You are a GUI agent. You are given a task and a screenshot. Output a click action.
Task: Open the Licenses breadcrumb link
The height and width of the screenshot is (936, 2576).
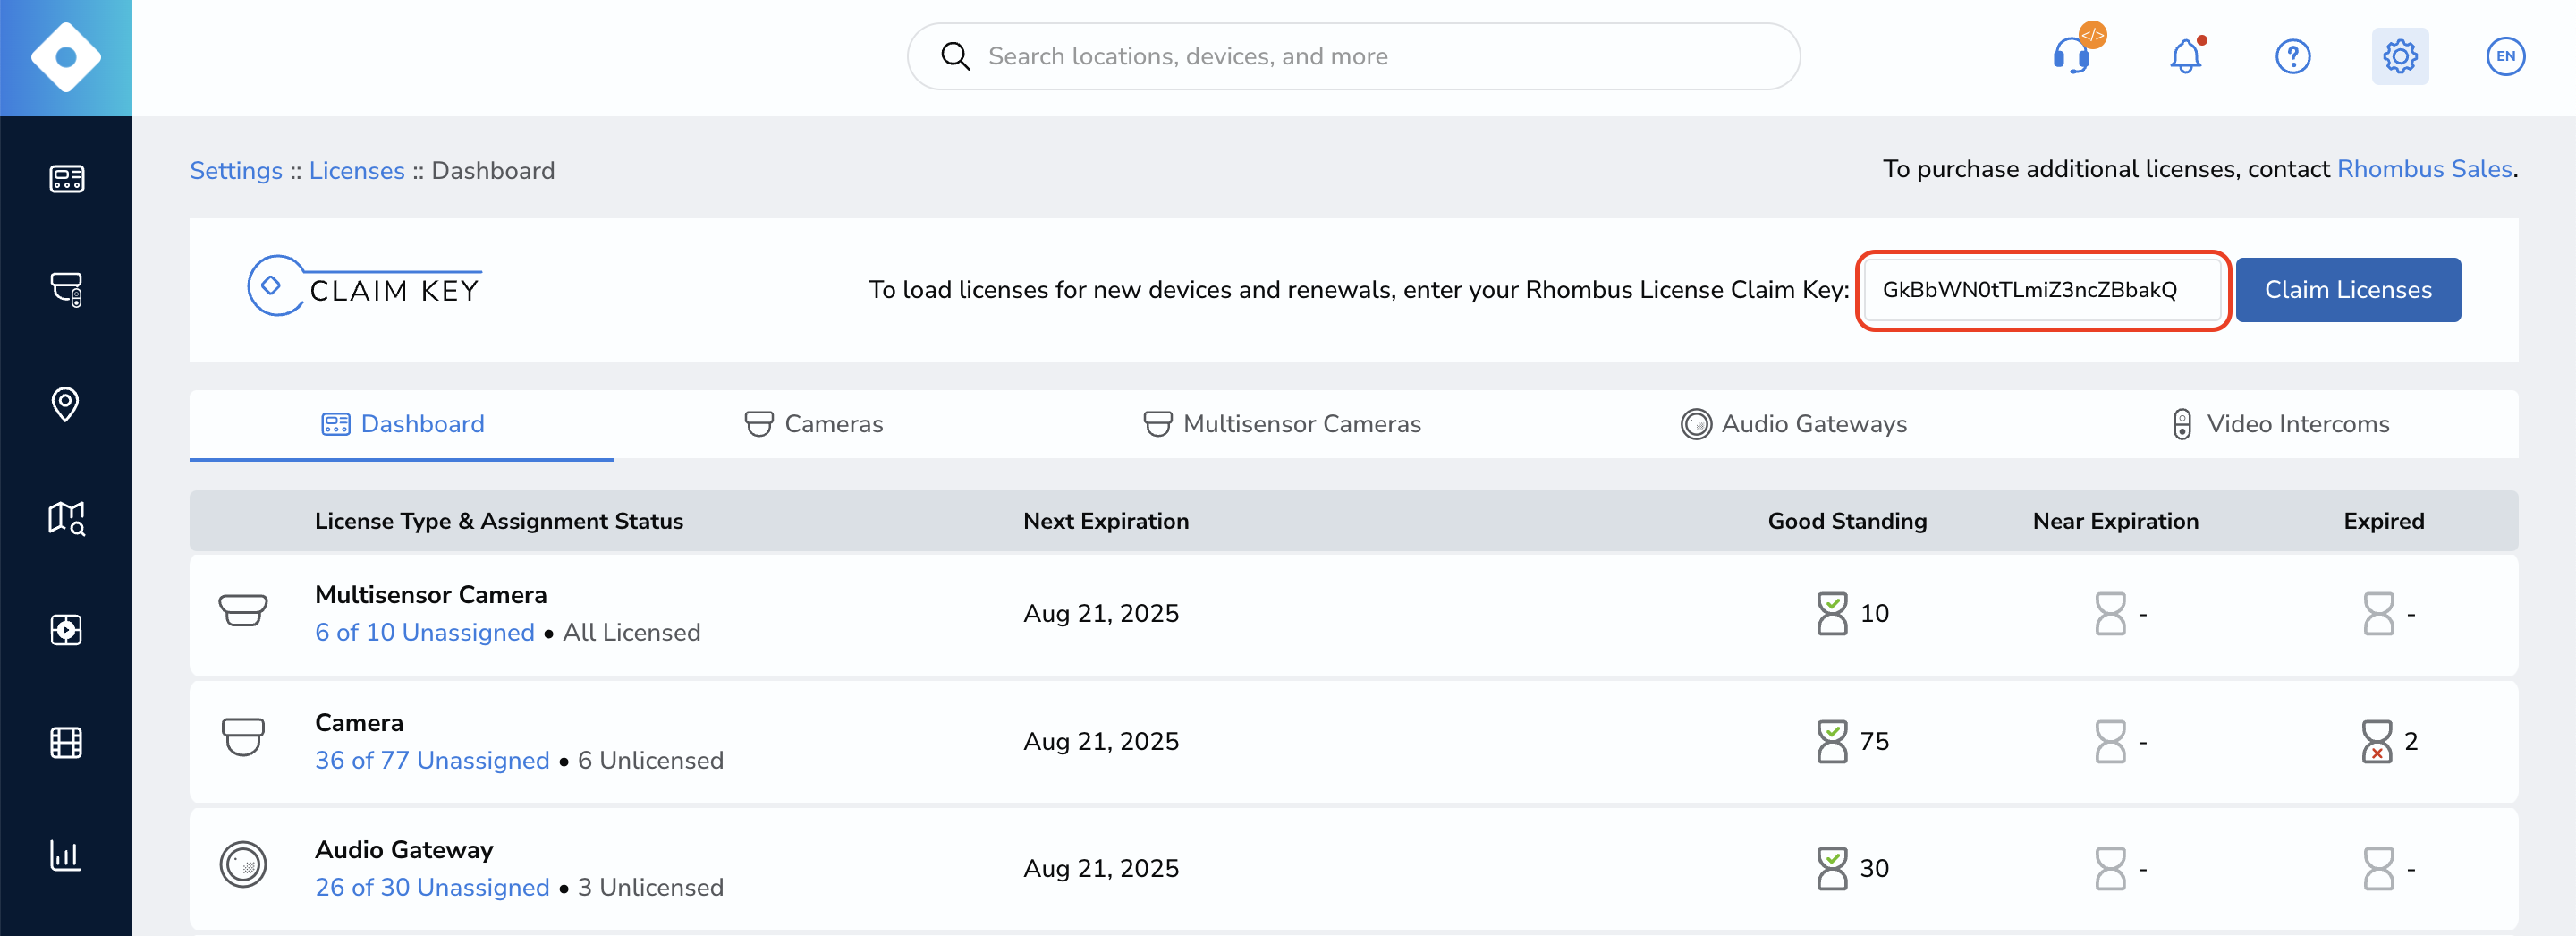357,171
